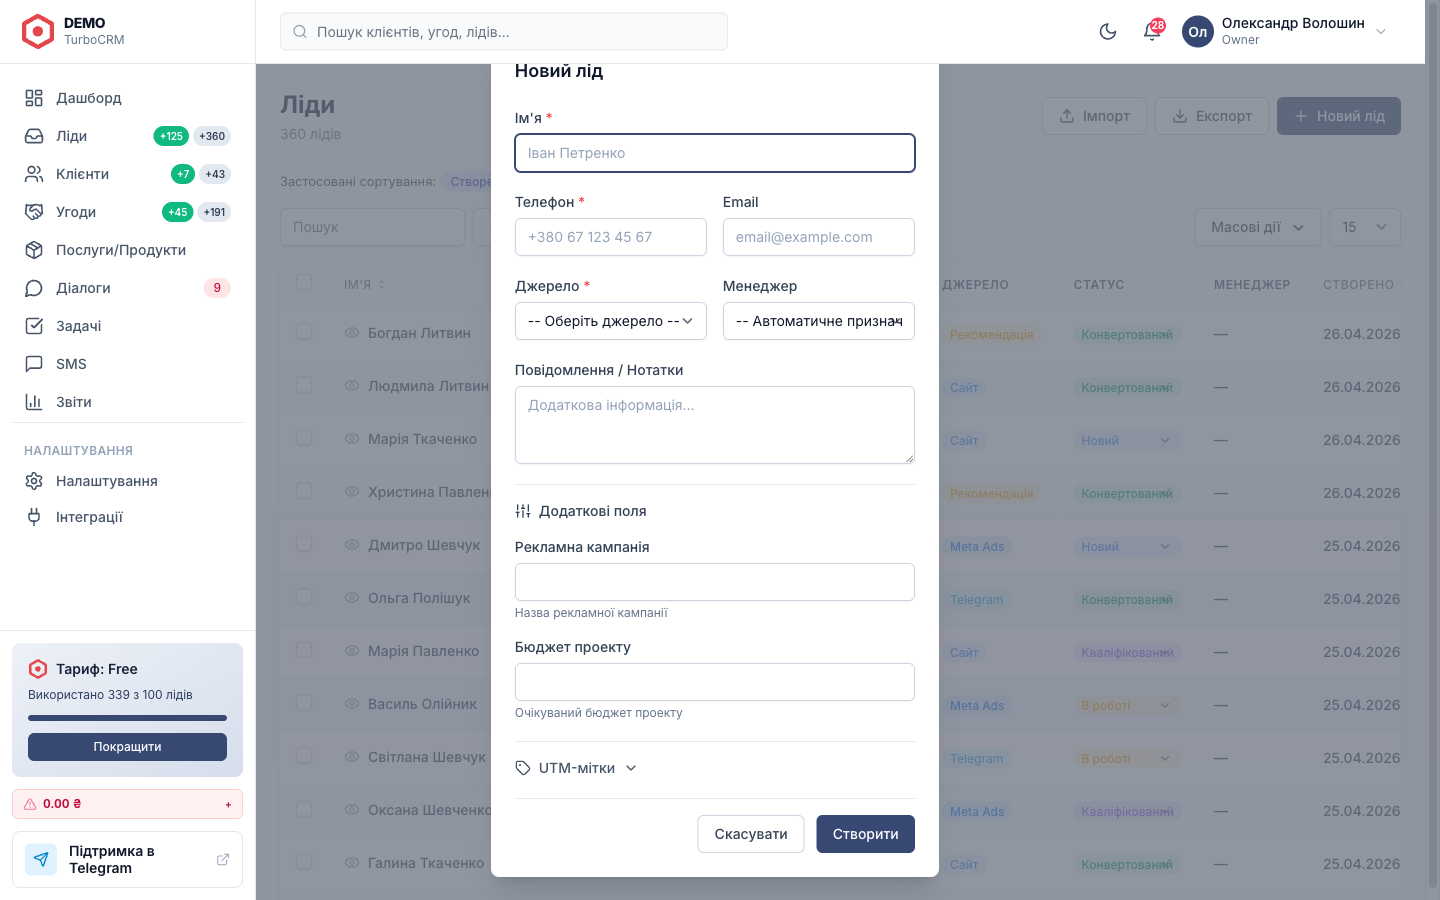
Task: Click the Створити button
Action: coord(866,834)
